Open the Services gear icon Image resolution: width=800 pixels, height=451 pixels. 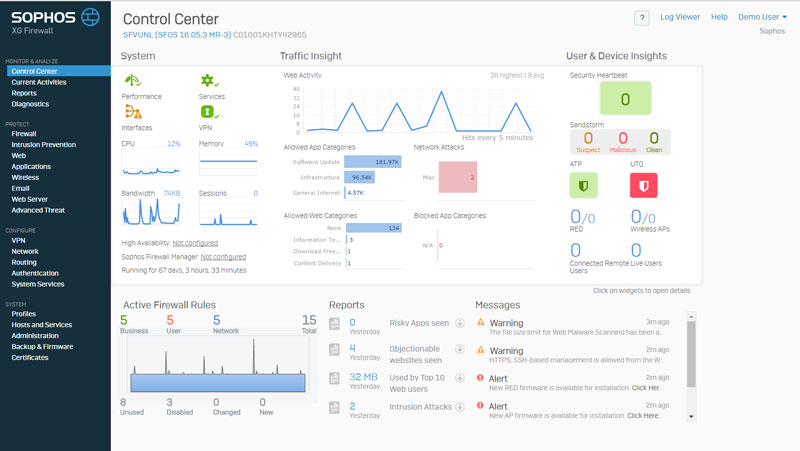(209, 81)
